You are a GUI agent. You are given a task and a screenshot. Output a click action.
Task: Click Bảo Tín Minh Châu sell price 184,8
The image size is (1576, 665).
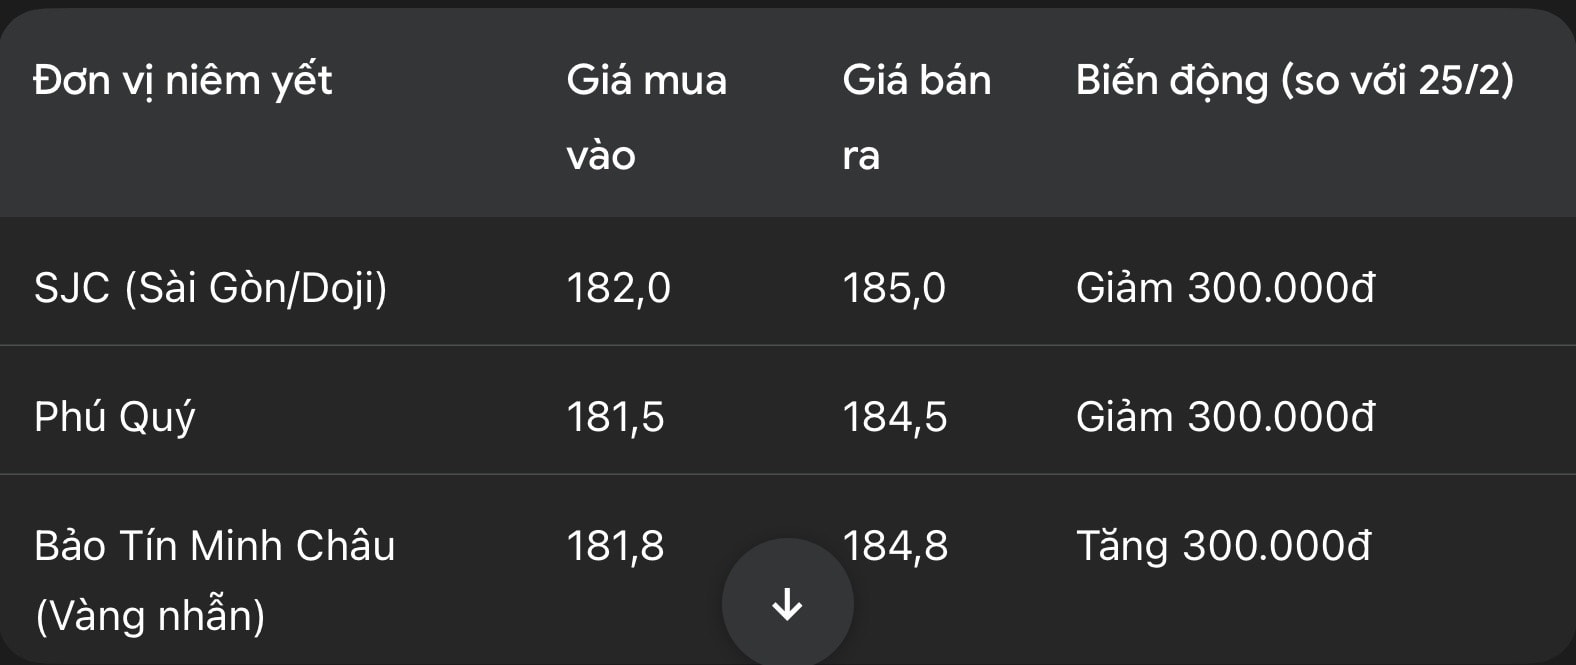(x=895, y=546)
